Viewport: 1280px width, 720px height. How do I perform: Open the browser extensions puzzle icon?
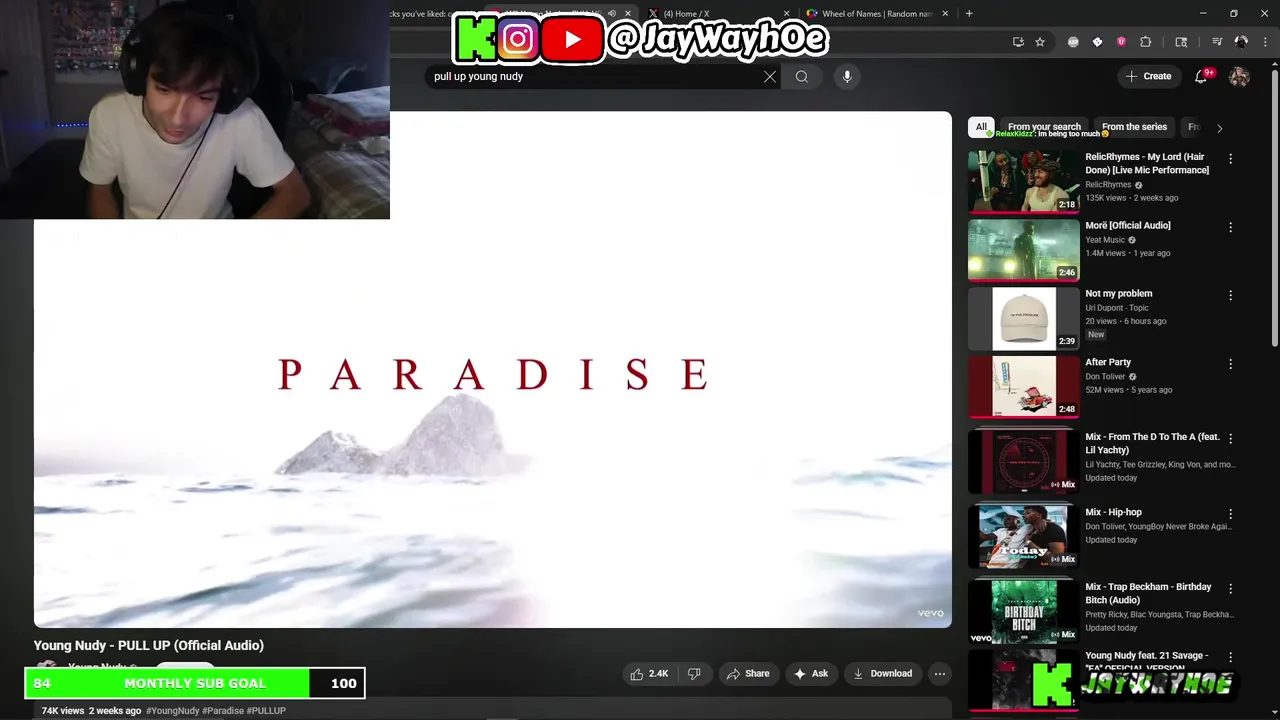pos(1146,42)
